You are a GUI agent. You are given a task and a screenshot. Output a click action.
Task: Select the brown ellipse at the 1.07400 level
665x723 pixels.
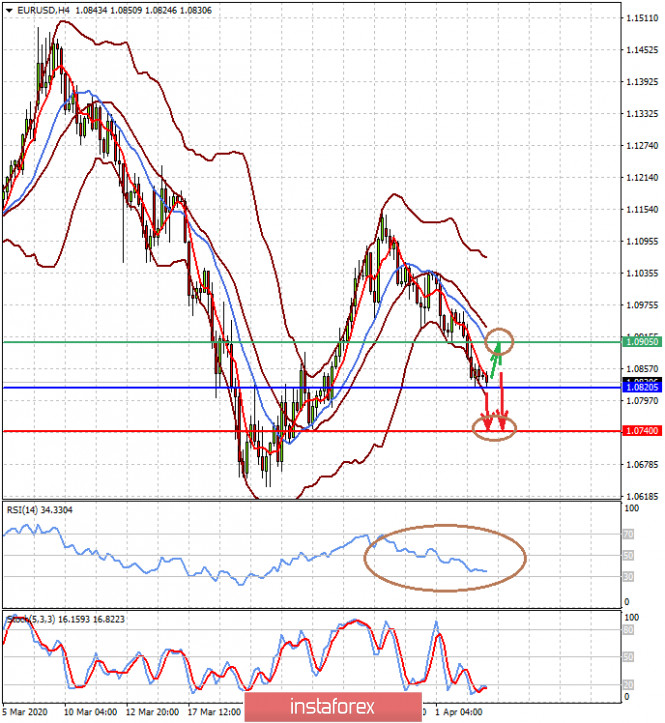pos(494,427)
